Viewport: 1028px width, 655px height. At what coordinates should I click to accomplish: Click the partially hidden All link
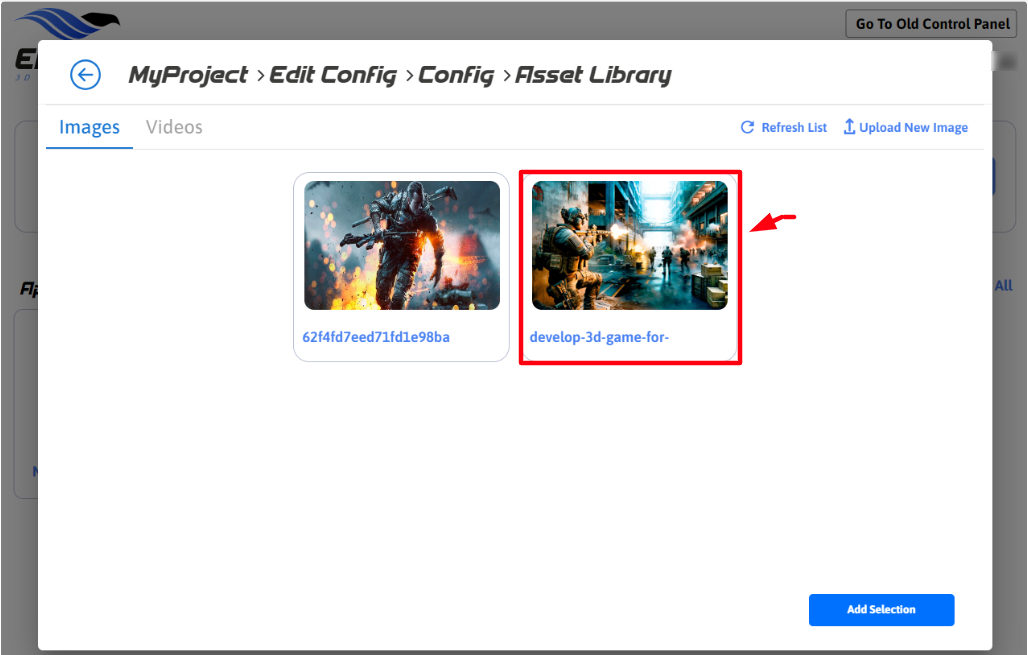tap(1004, 286)
